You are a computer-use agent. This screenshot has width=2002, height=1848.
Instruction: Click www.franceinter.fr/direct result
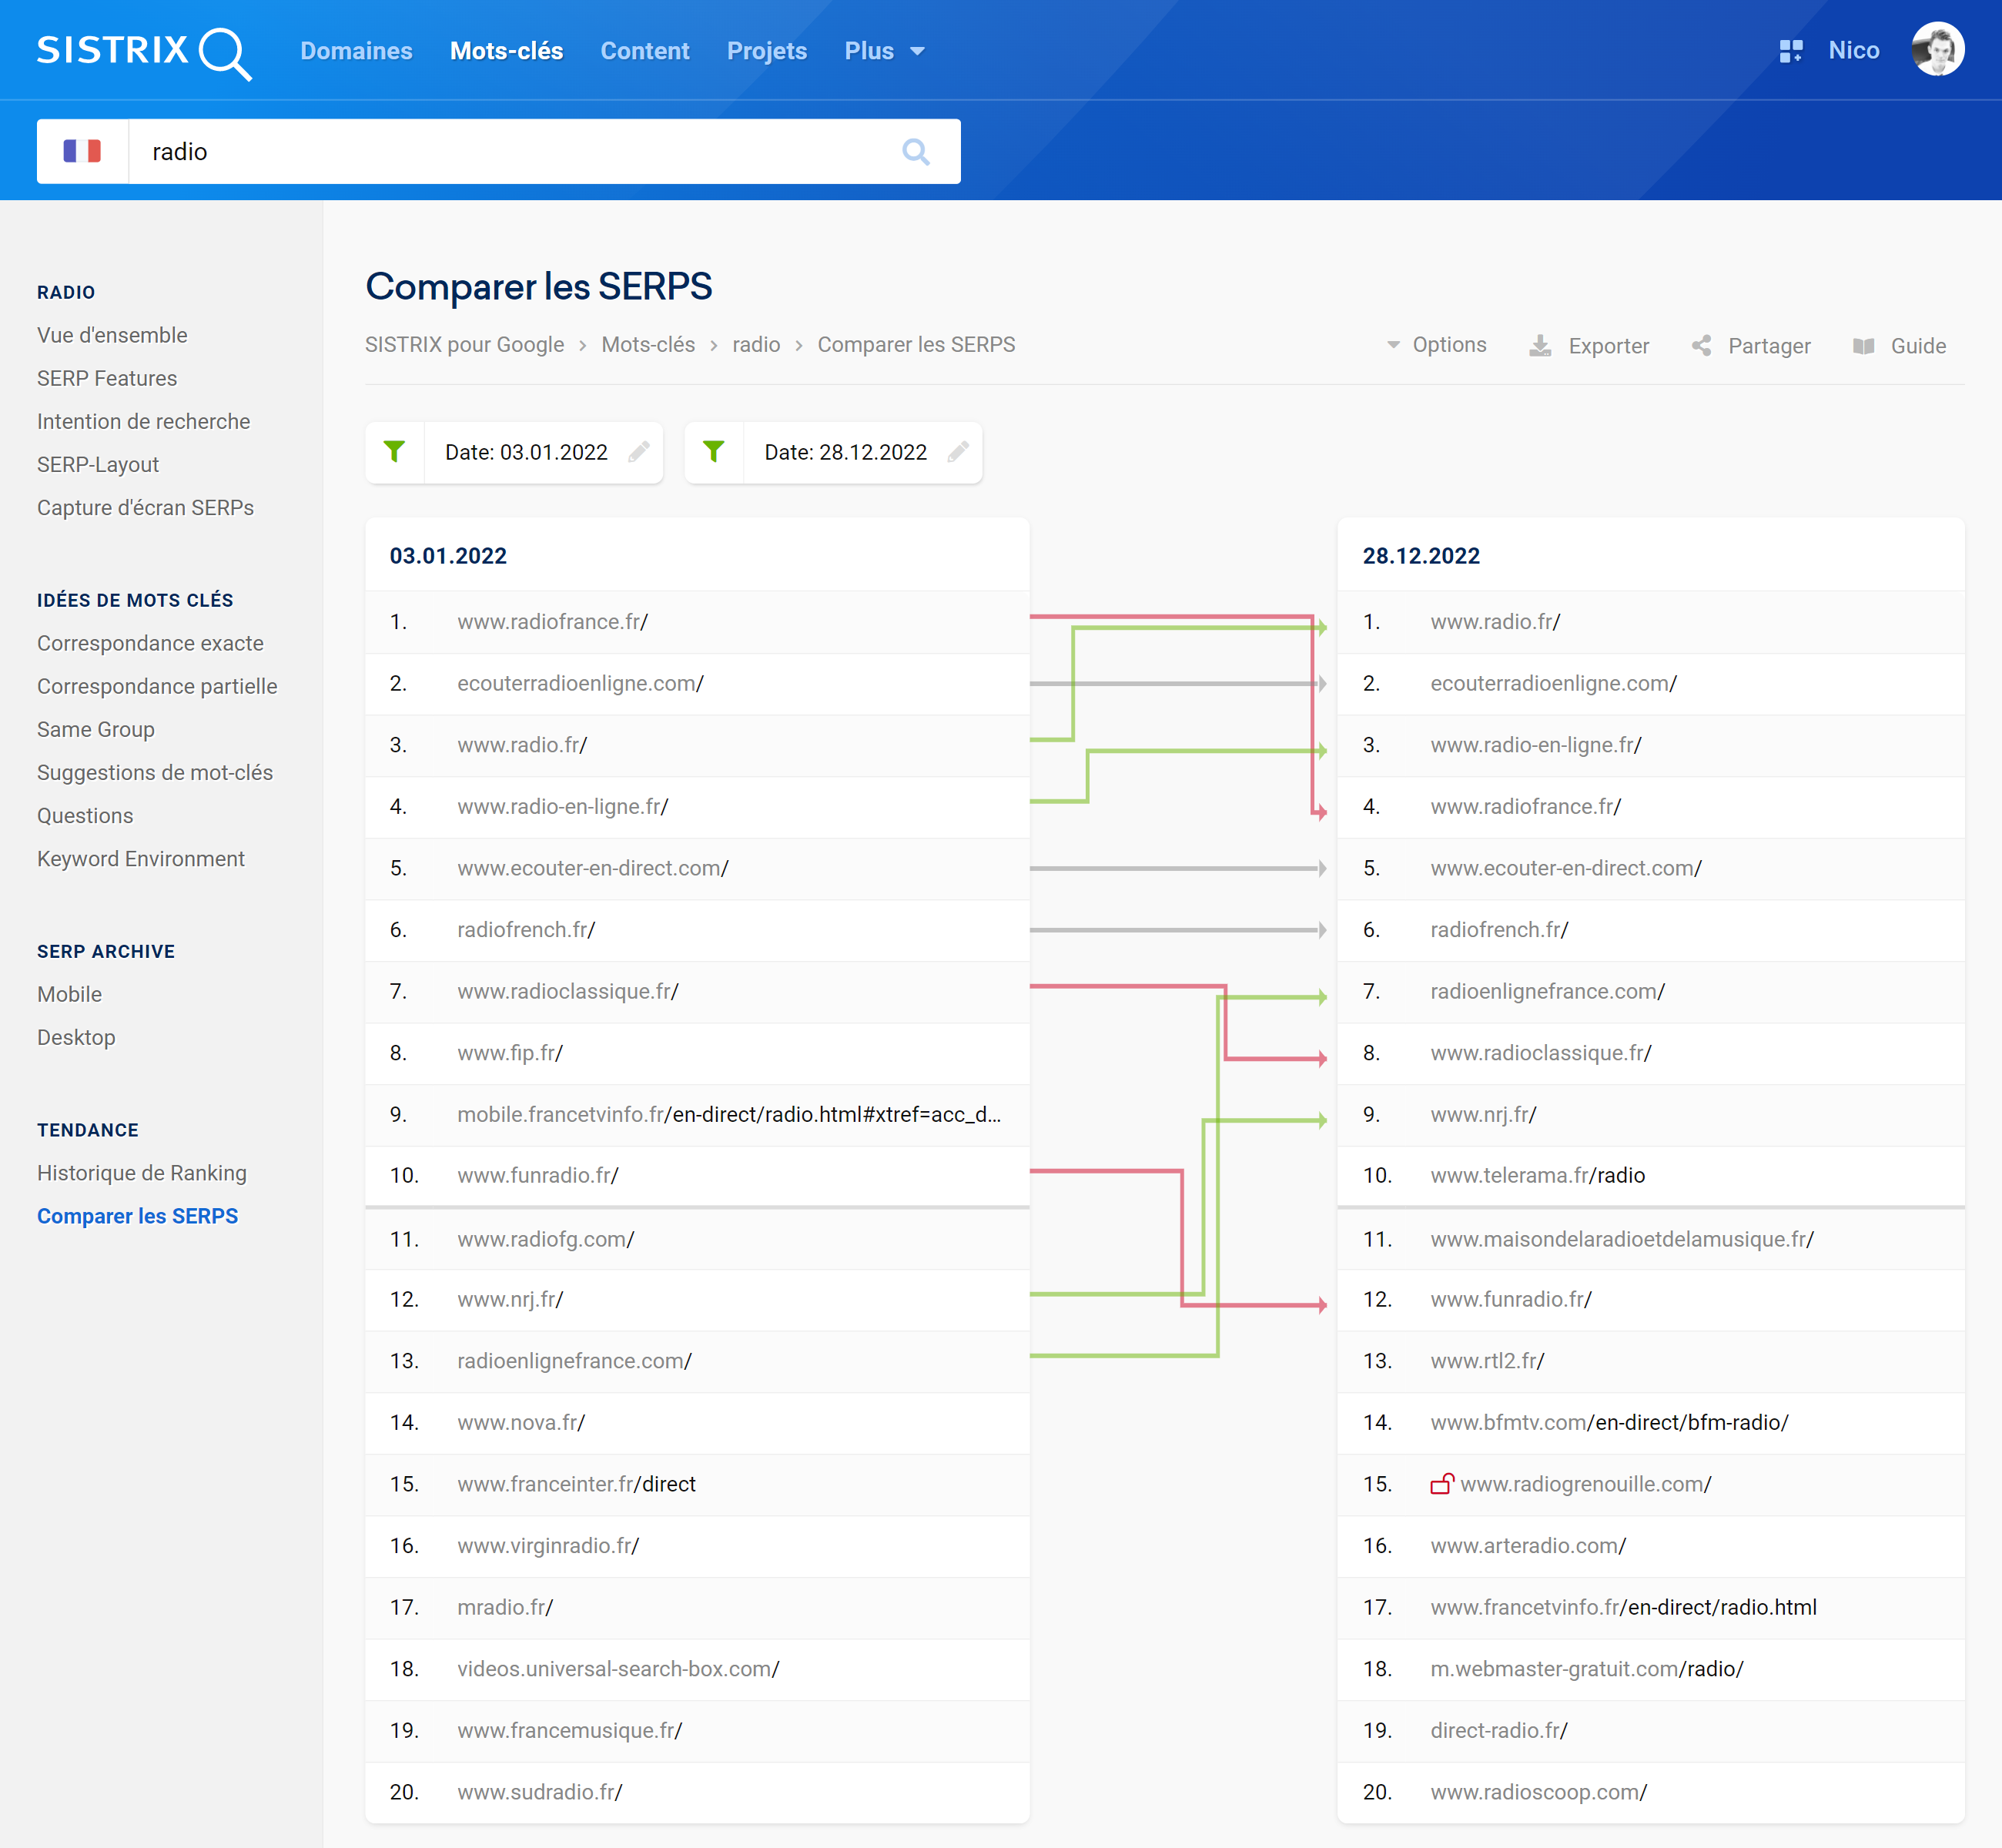576,1484
